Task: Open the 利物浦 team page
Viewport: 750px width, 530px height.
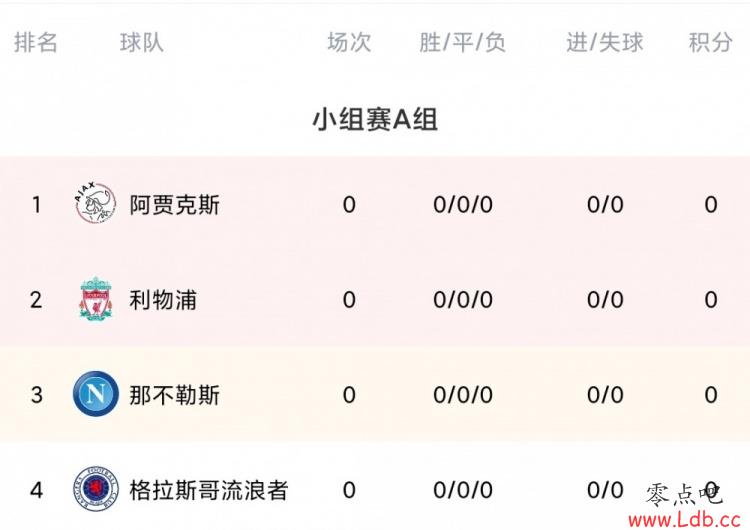Action: coord(163,300)
